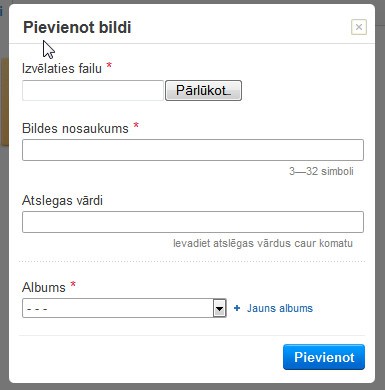Screen dimensions: 385x390
Task: Focus the file path box beside Pārlūkot
Action: point(93,90)
